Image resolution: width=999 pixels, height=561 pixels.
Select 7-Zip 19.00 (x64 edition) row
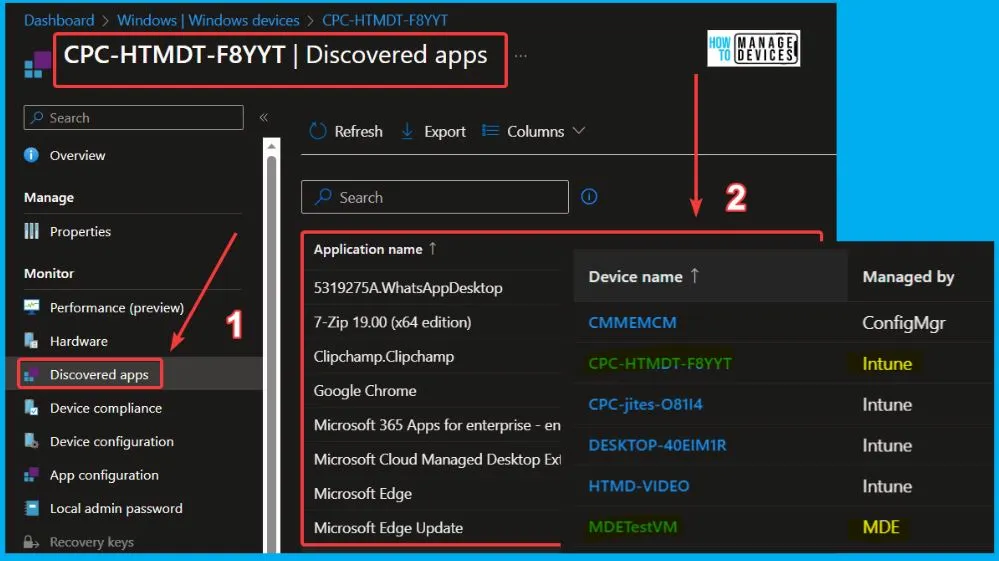[392, 322]
